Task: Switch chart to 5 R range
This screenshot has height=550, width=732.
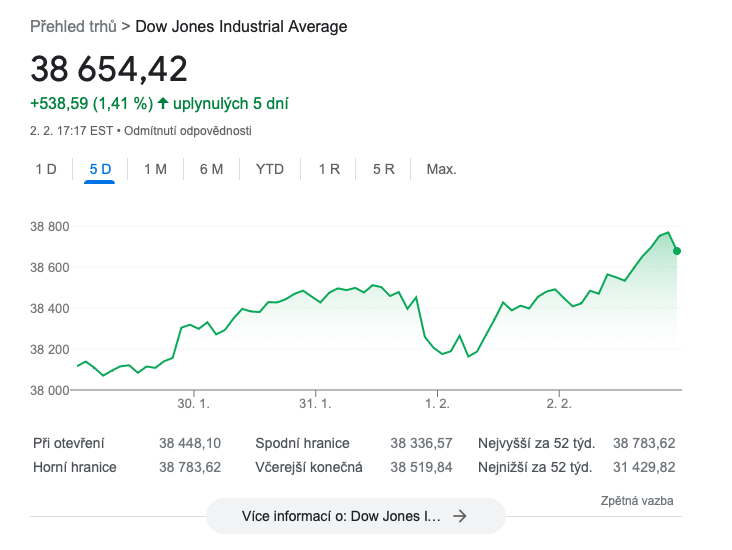Action: (383, 169)
